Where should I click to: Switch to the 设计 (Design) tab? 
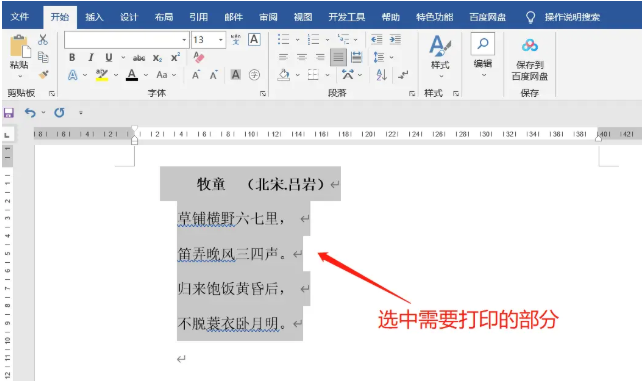click(x=129, y=17)
